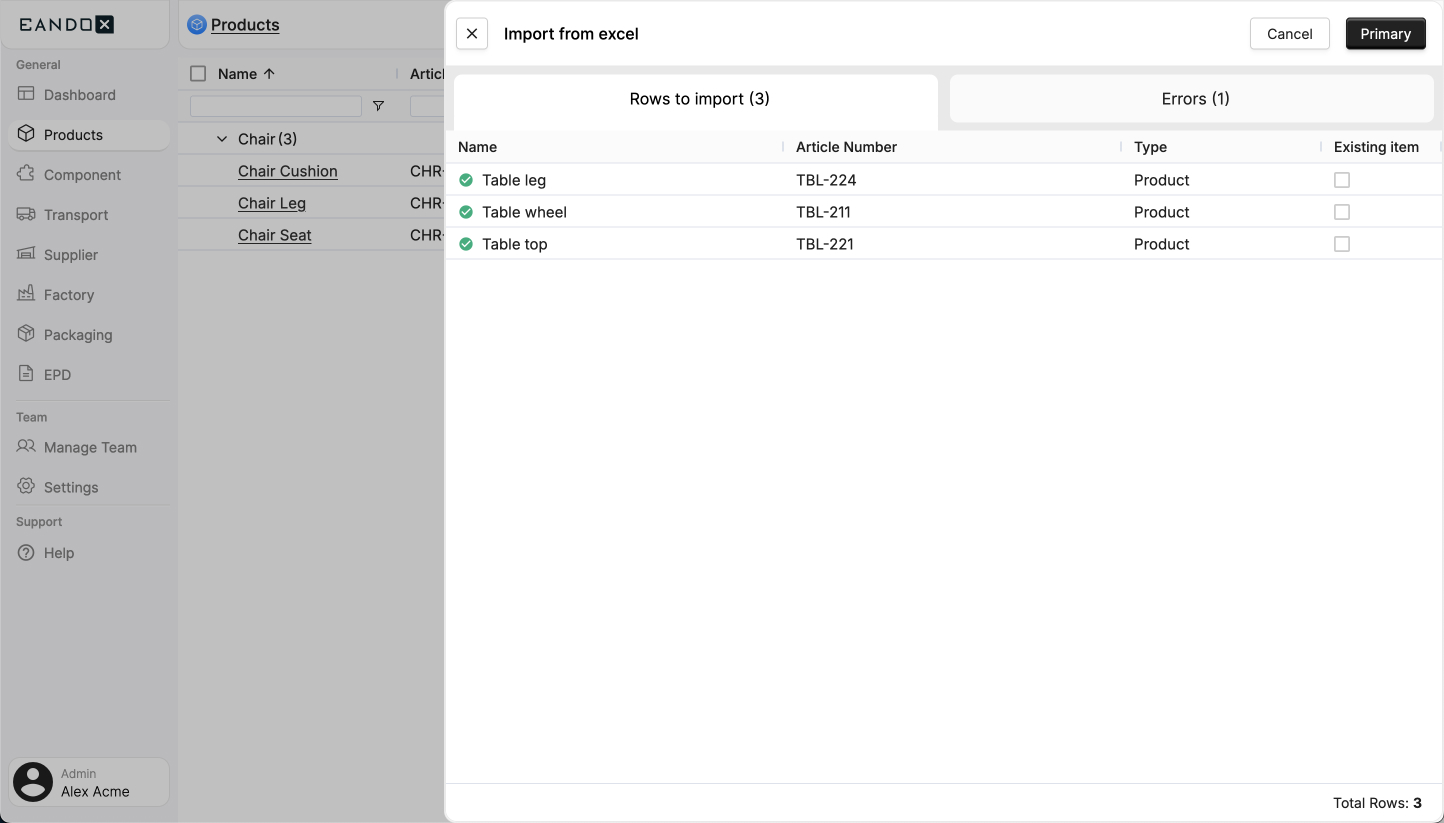Enable Existing item checkbox for Table wheel
Image resolution: width=1444 pixels, height=823 pixels.
[1341, 212]
